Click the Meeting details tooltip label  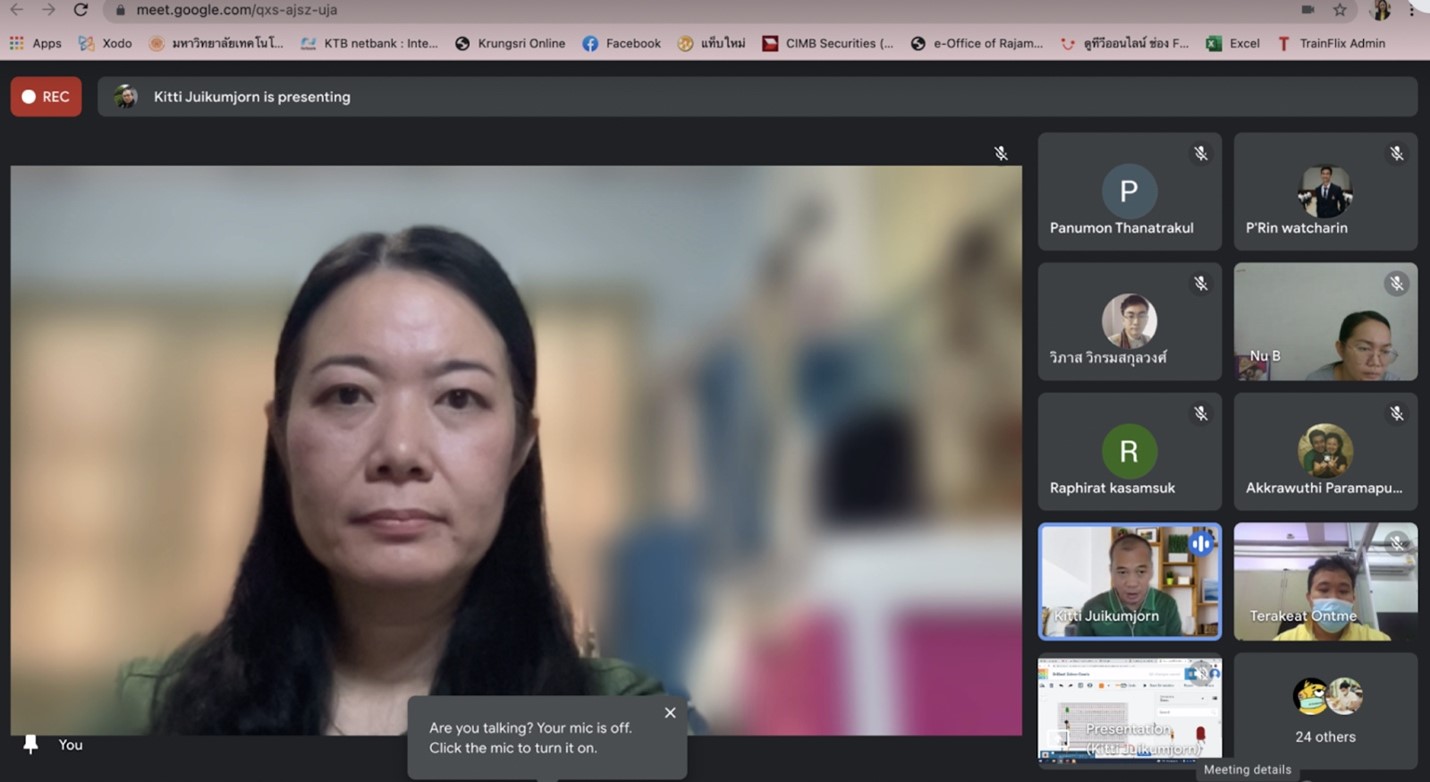tap(1247, 770)
